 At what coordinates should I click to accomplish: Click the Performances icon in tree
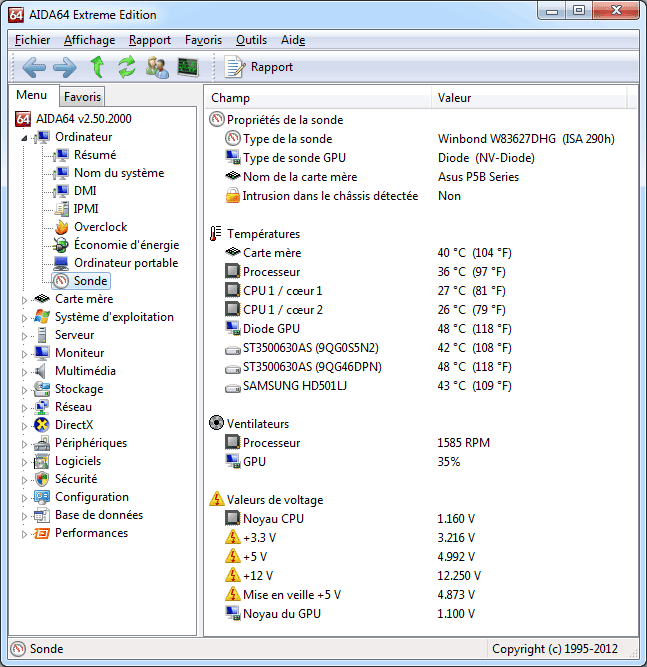(x=42, y=533)
